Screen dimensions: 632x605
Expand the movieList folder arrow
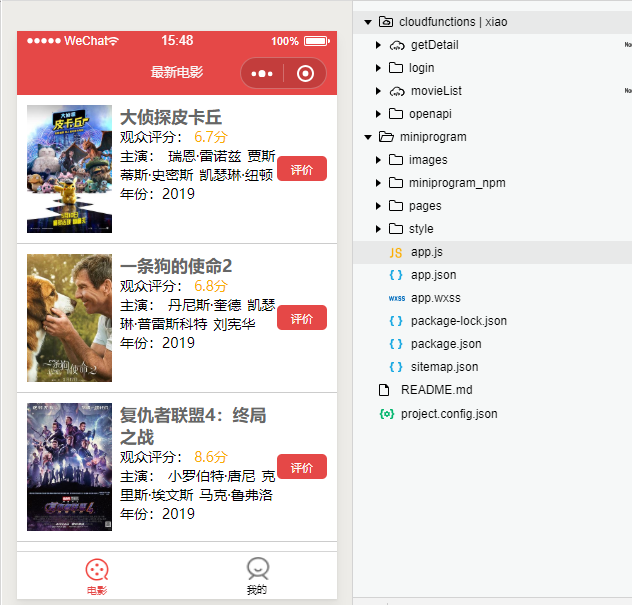[x=378, y=91]
